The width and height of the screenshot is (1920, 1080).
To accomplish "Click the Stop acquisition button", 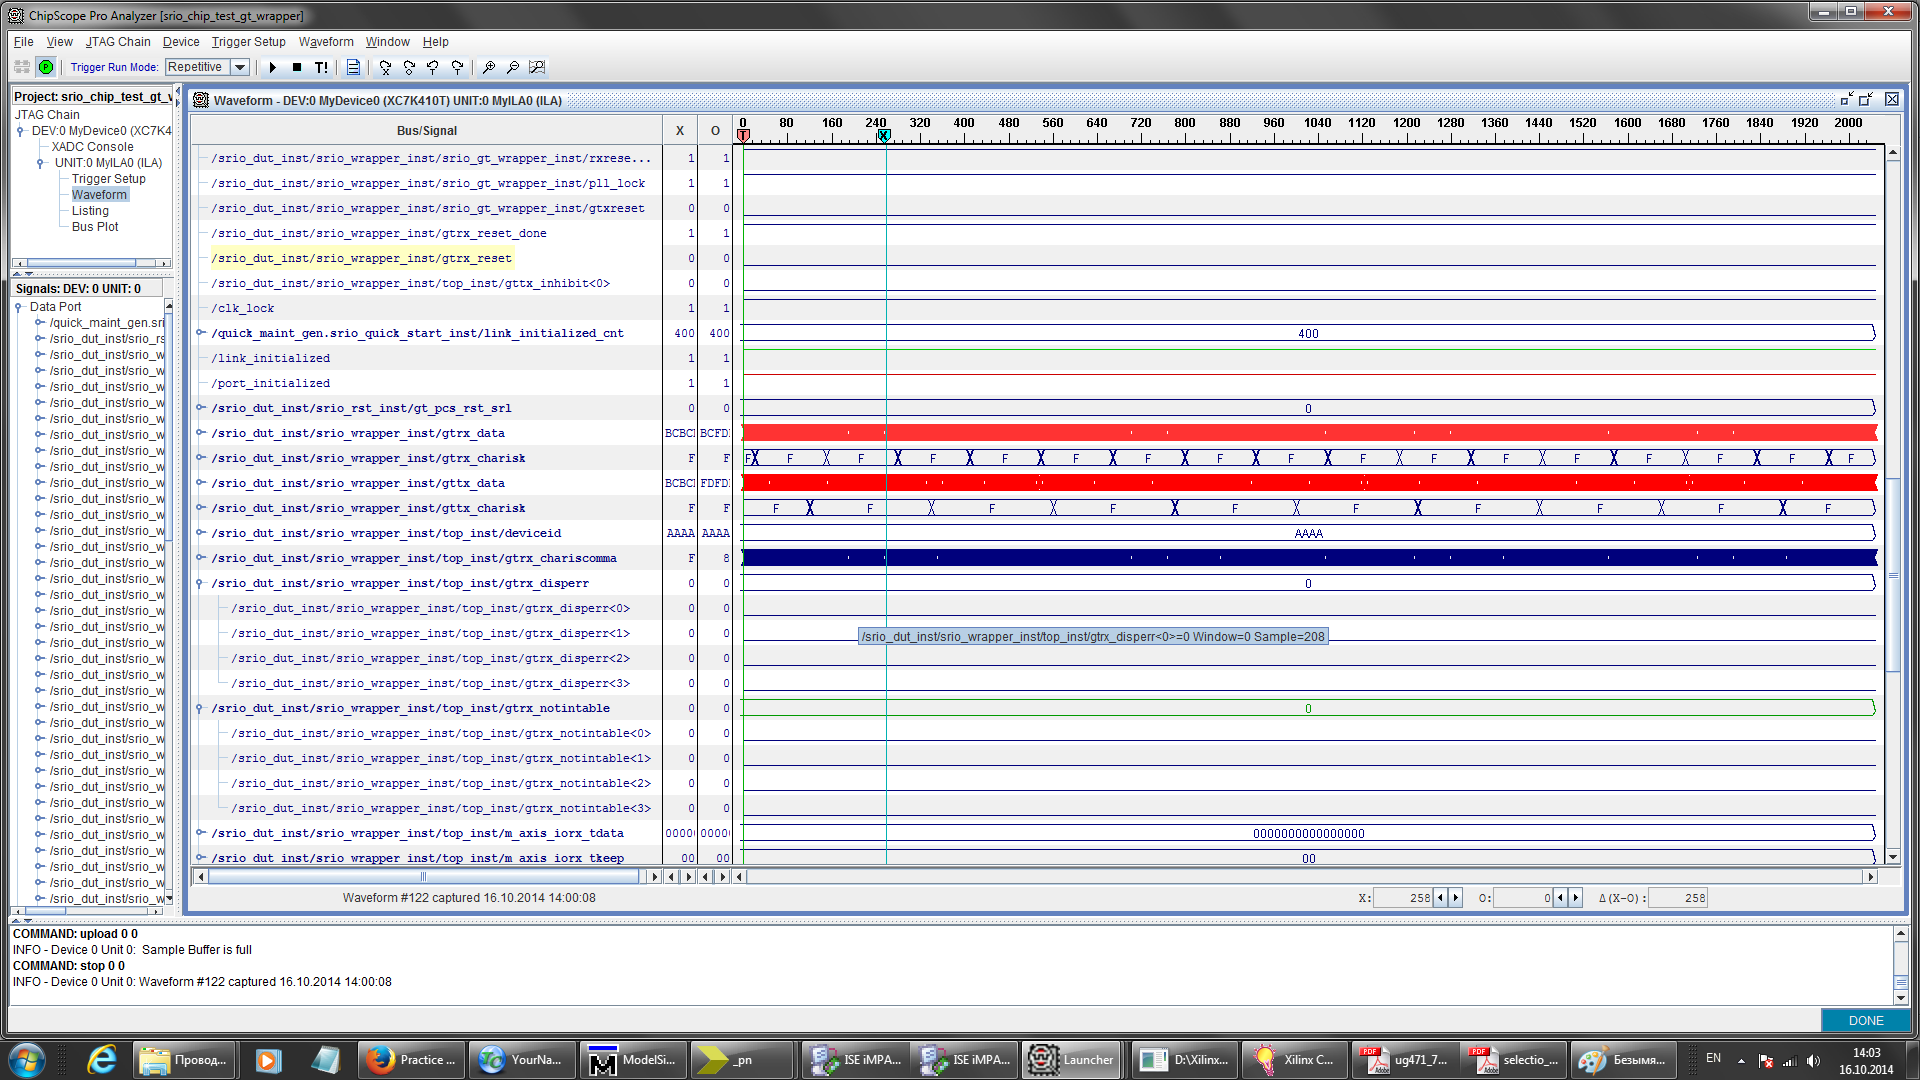I will (x=297, y=67).
